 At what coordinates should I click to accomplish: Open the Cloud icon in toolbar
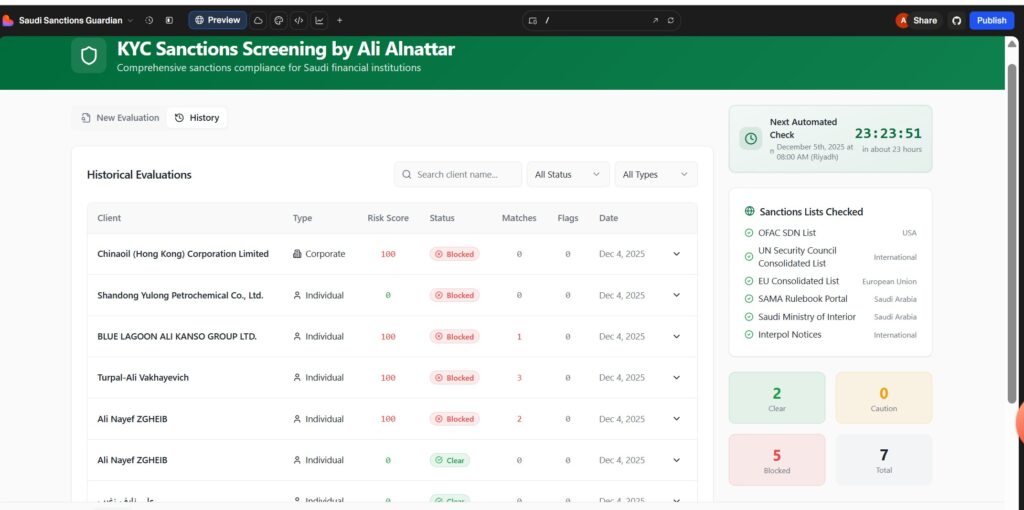tap(258, 20)
